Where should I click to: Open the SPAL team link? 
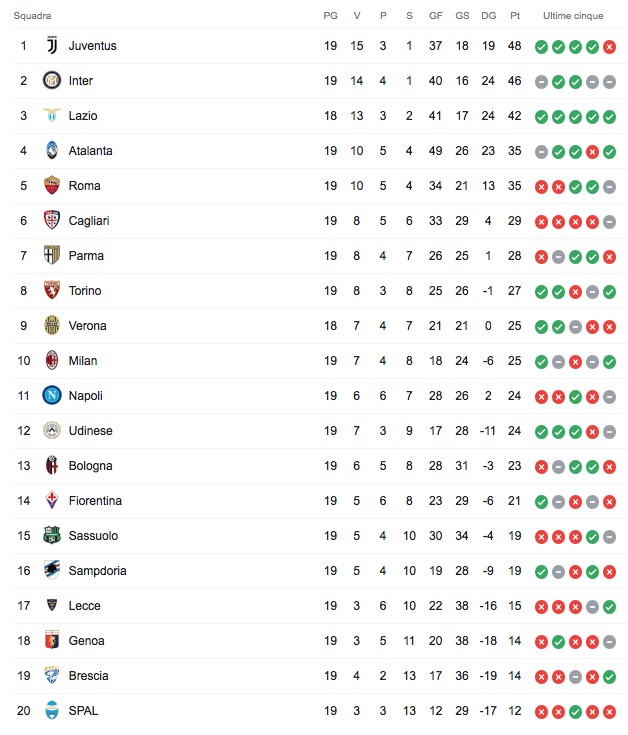coord(83,711)
